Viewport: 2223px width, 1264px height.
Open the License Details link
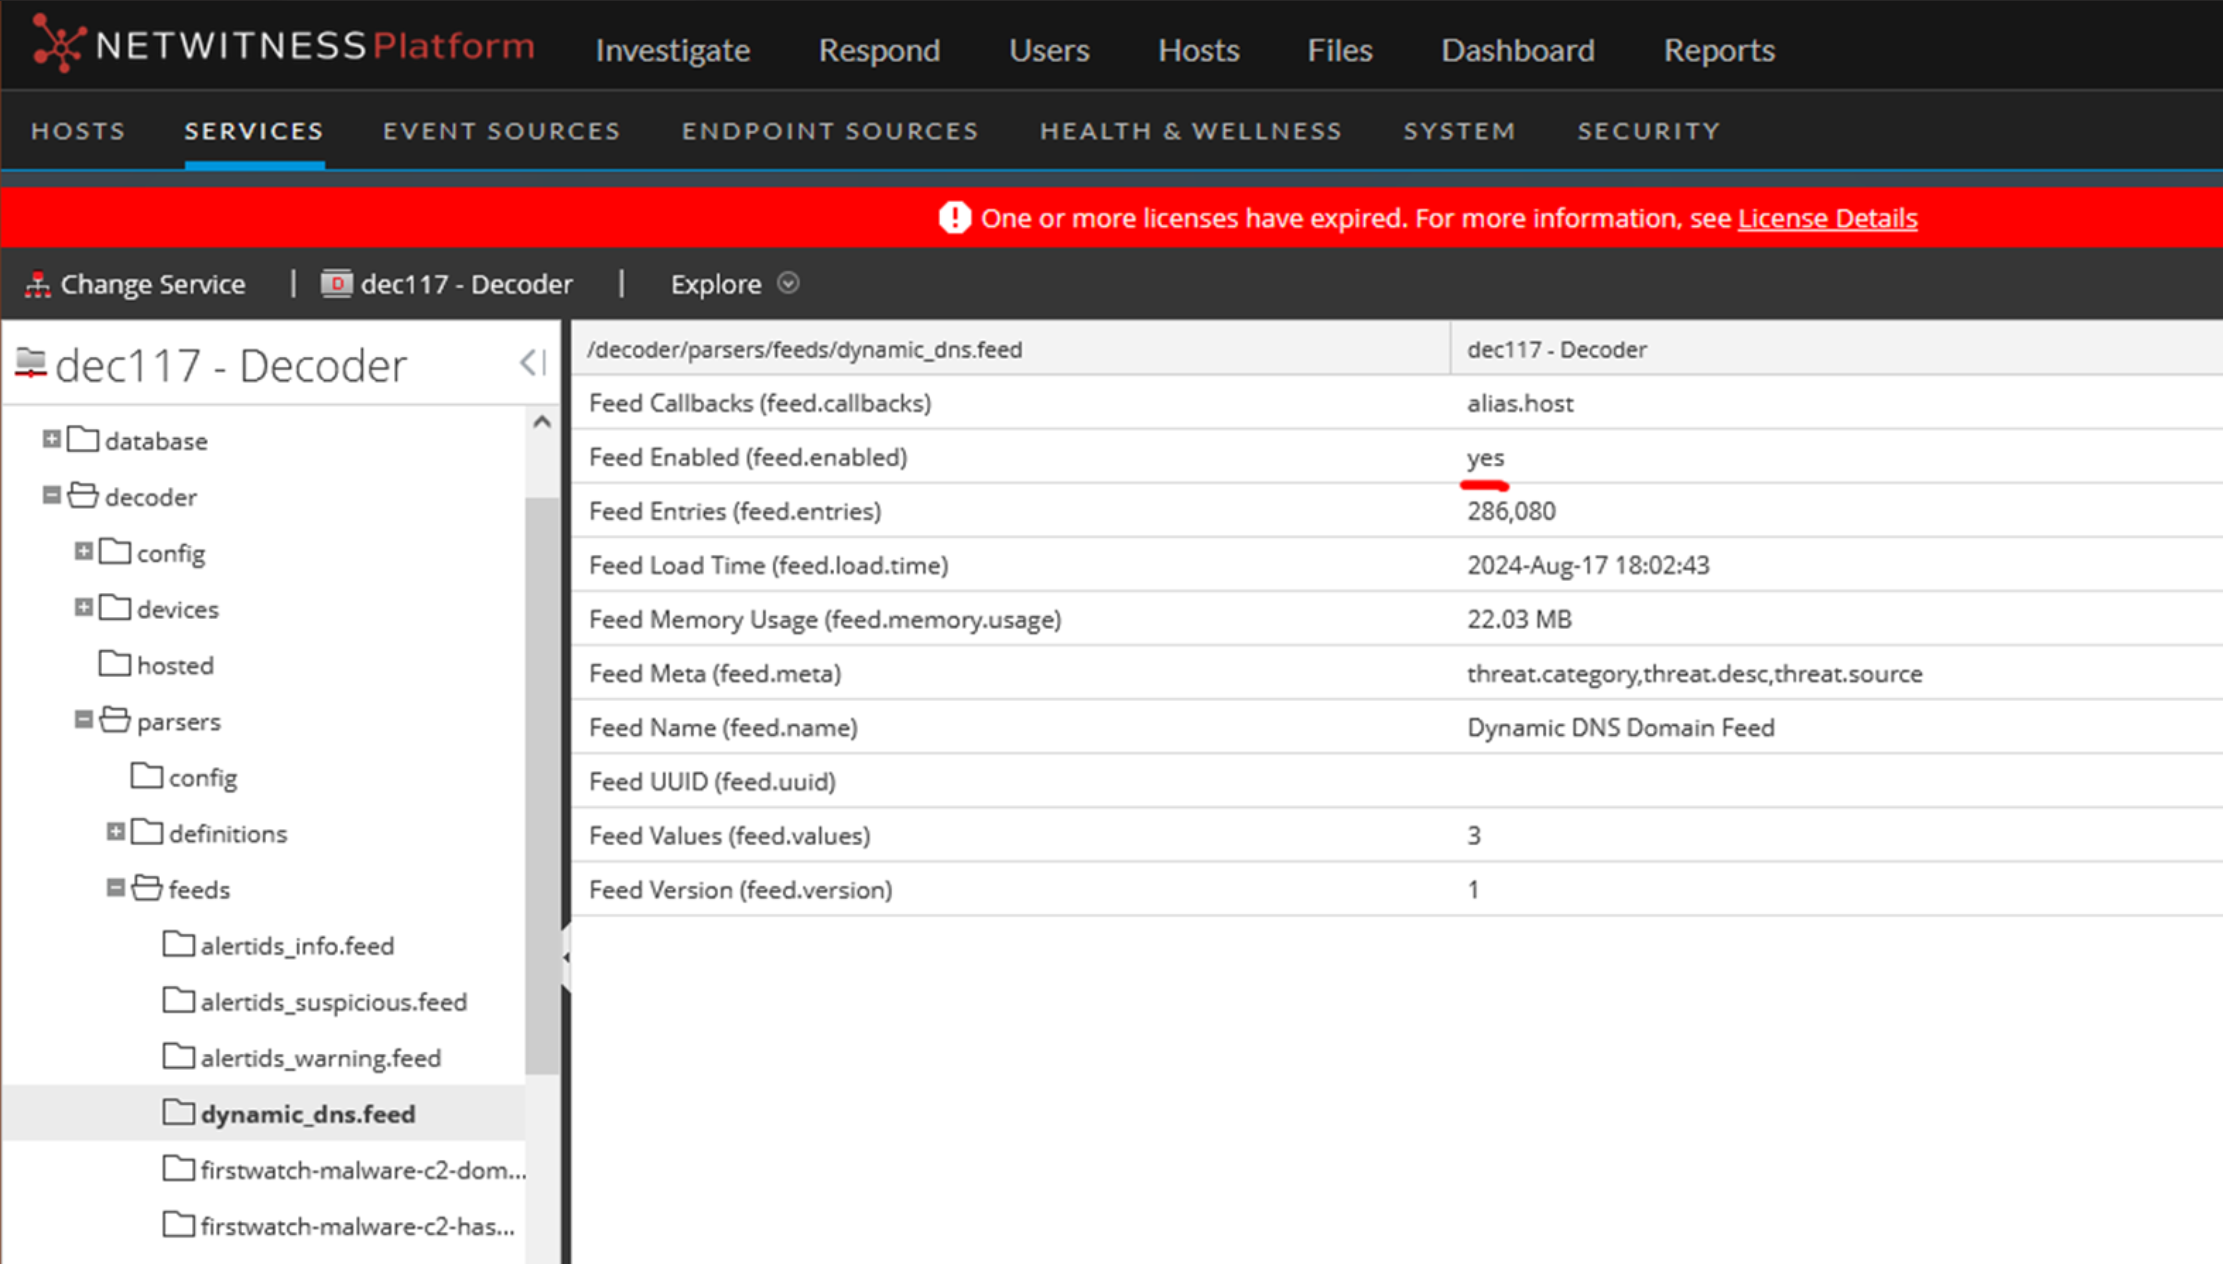(1826, 218)
